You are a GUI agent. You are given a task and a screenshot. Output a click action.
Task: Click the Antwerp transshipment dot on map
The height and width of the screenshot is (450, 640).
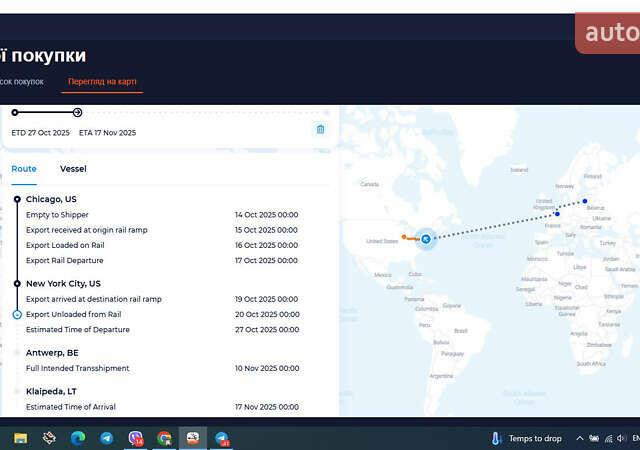click(557, 213)
